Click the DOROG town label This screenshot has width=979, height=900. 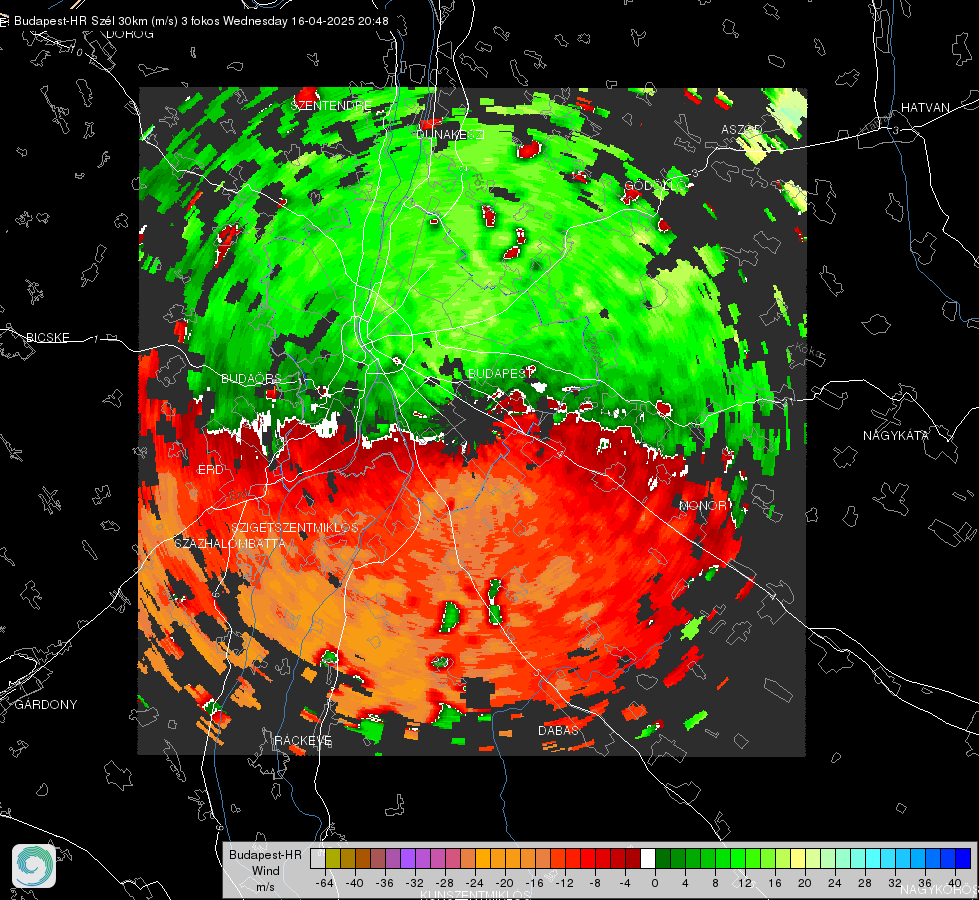pyautogui.click(x=130, y=34)
